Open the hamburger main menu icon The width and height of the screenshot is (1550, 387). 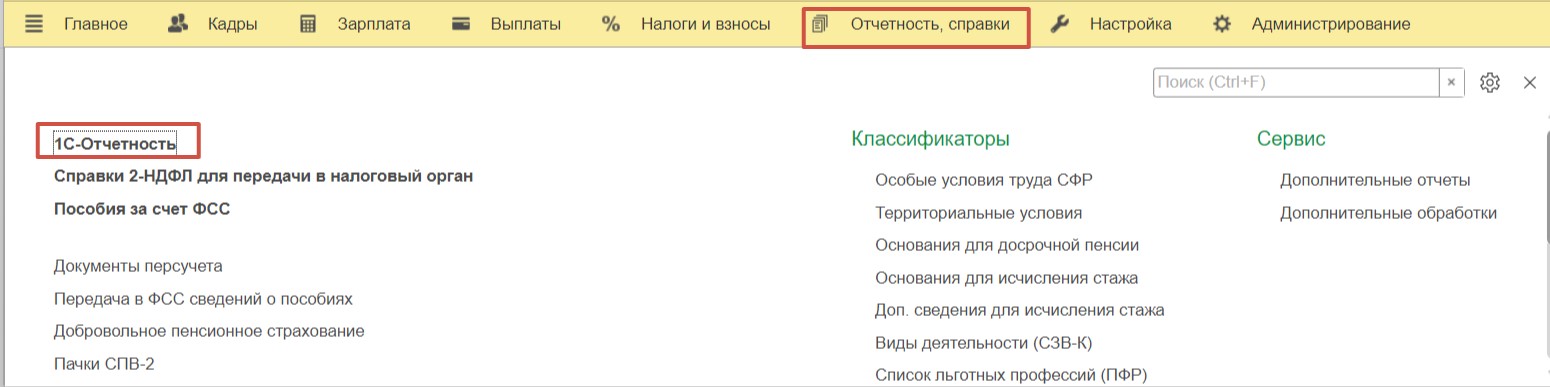(x=34, y=24)
